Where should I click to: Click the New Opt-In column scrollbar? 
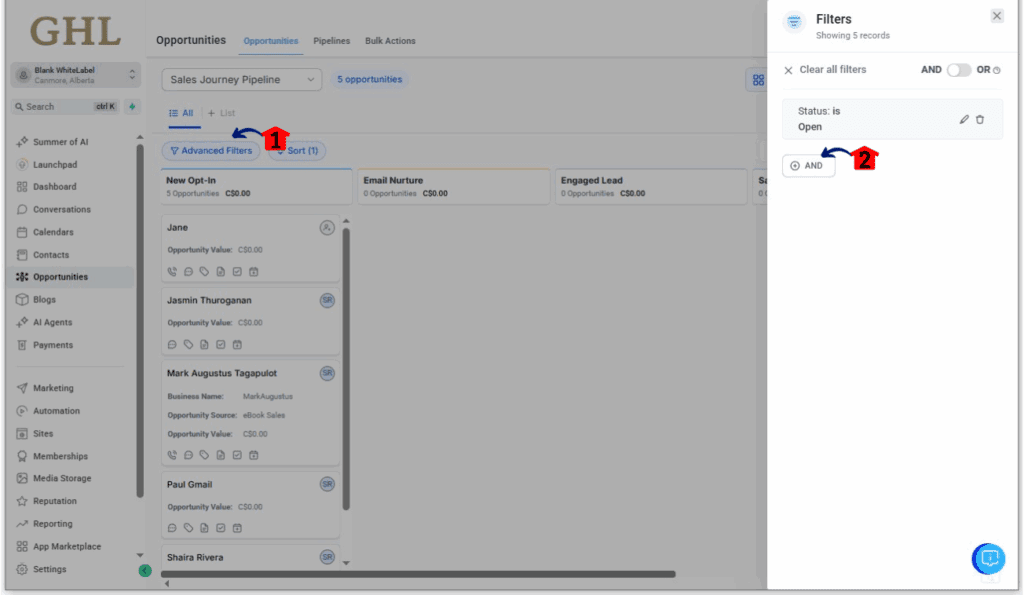pyautogui.click(x=346, y=369)
